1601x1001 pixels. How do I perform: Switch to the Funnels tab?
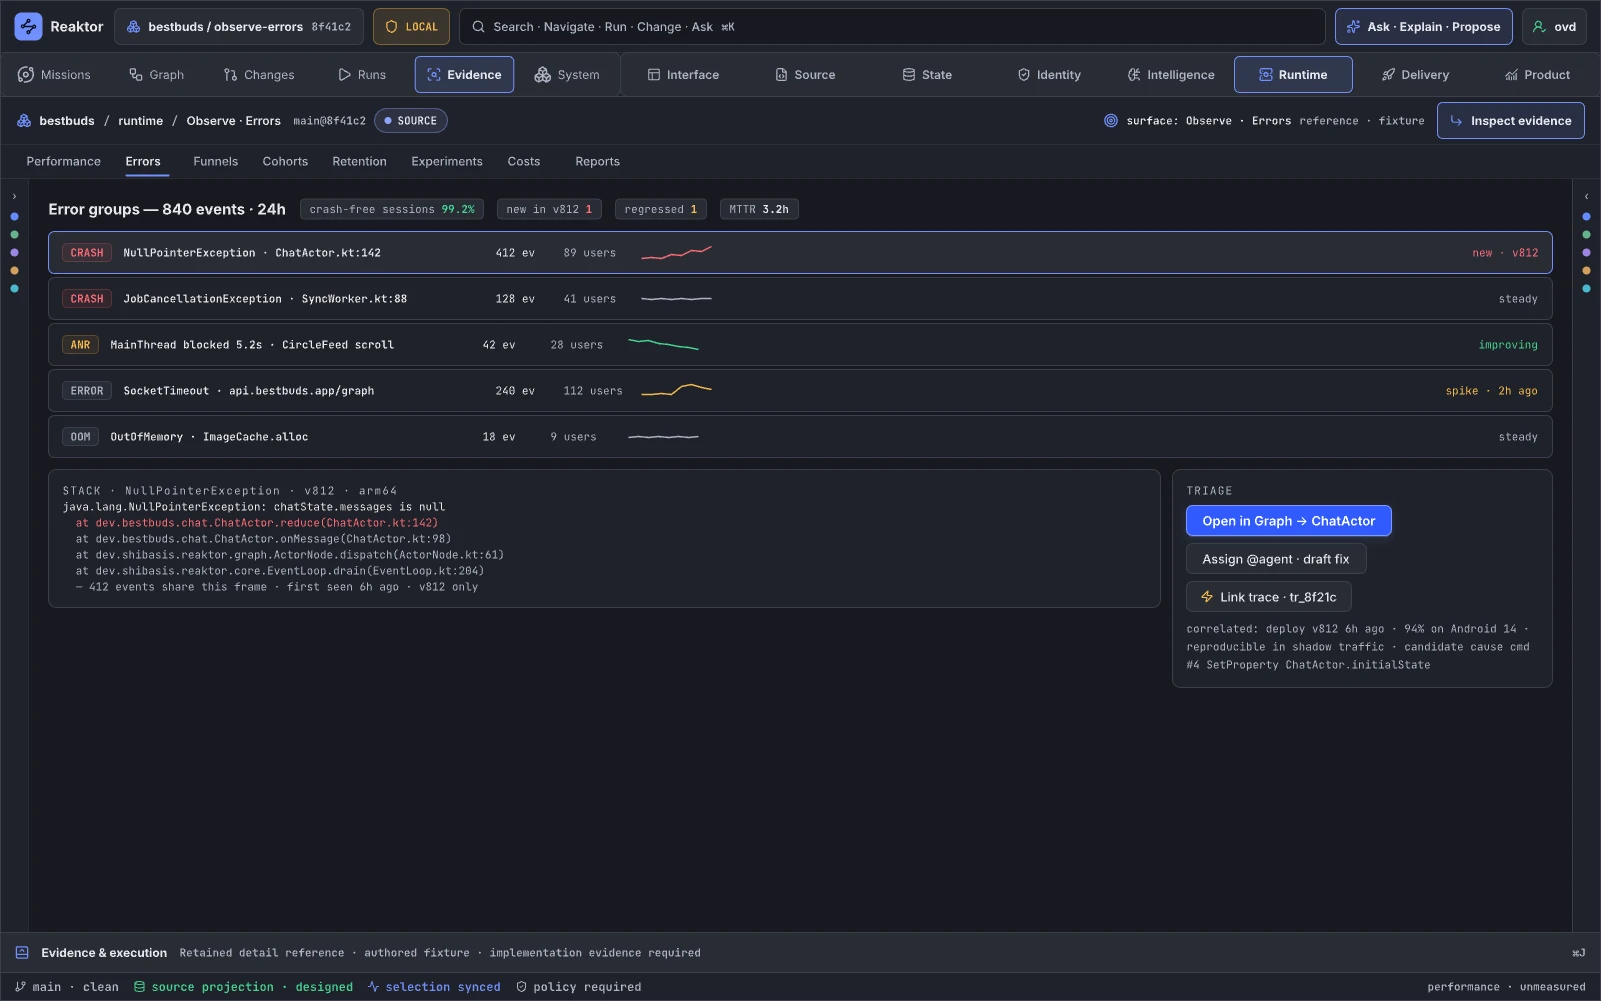coord(216,162)
